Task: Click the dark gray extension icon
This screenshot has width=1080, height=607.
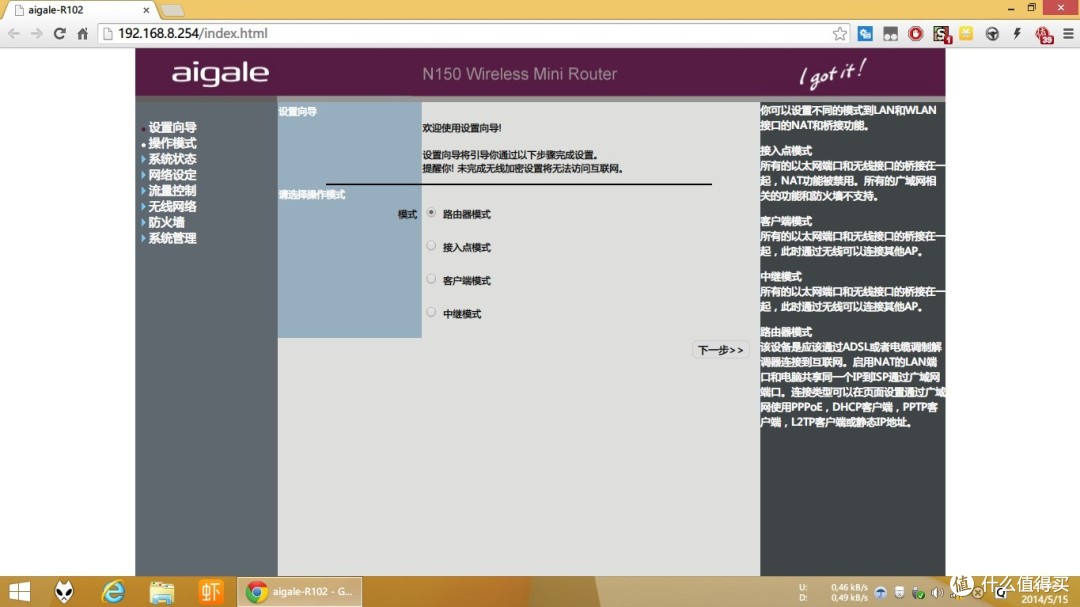Action: (891, 33)
